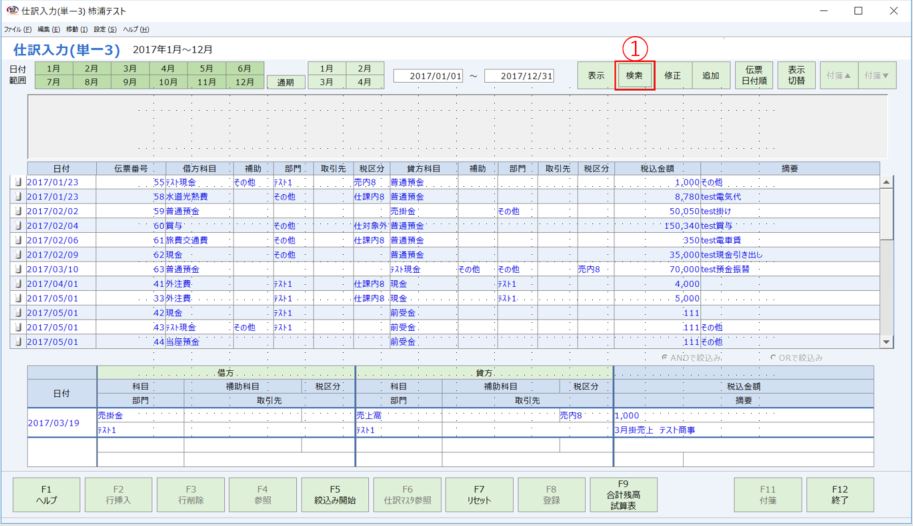Image resolution: width=913 pixels, height=526 pixels.
Task: Click the F8 登録 button
Action: (551, 495)
